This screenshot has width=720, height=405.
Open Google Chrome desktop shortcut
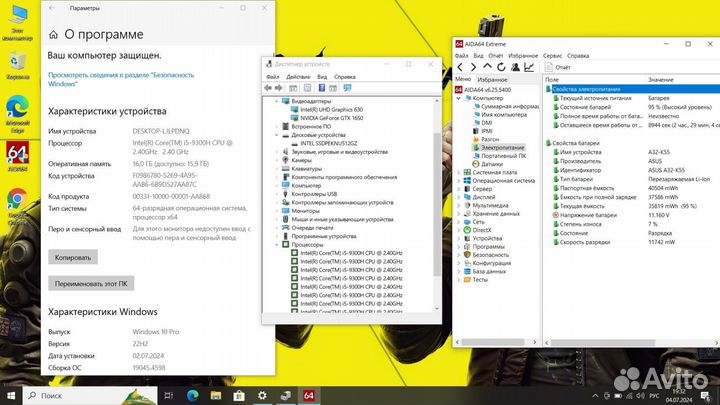[17, 200]
